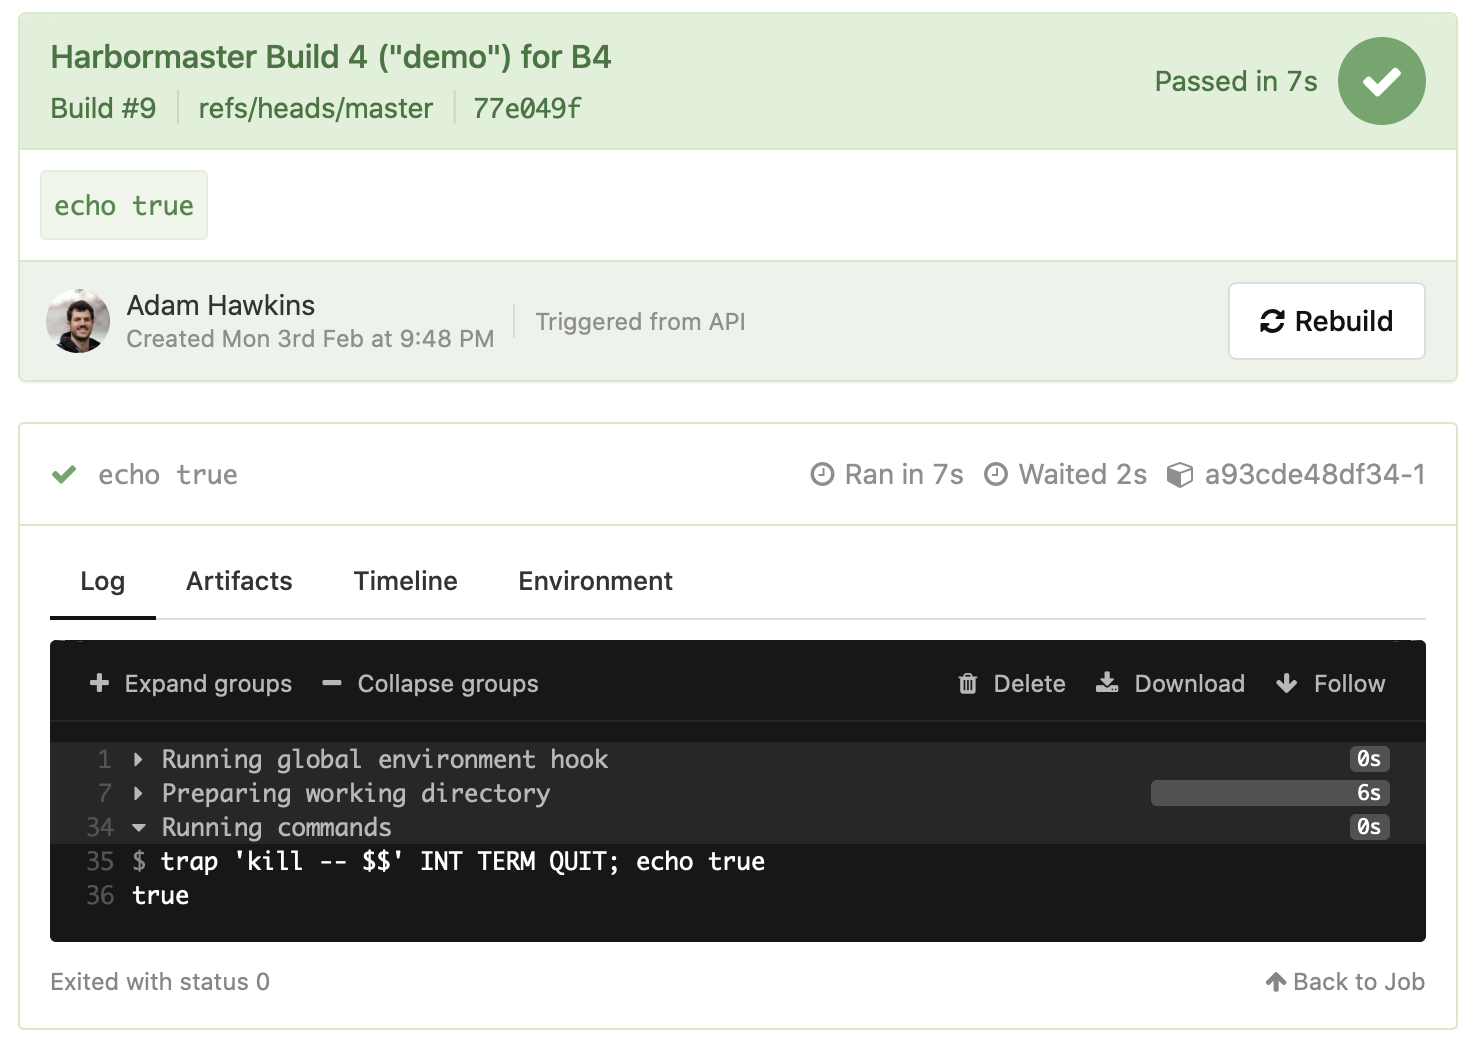1480x1044 pixels.
Task: Click the Download log icon
Action: point(1107,684)
